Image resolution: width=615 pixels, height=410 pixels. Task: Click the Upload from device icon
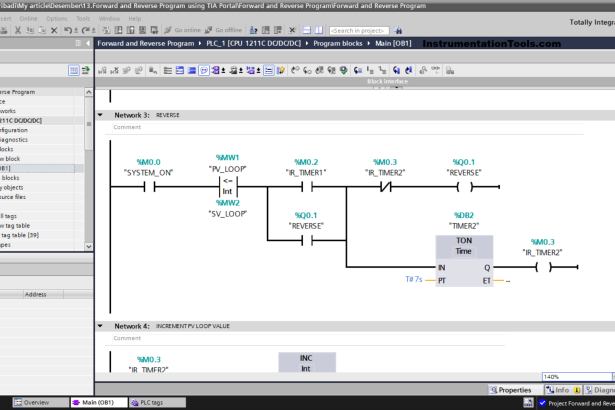coord(131,30)
